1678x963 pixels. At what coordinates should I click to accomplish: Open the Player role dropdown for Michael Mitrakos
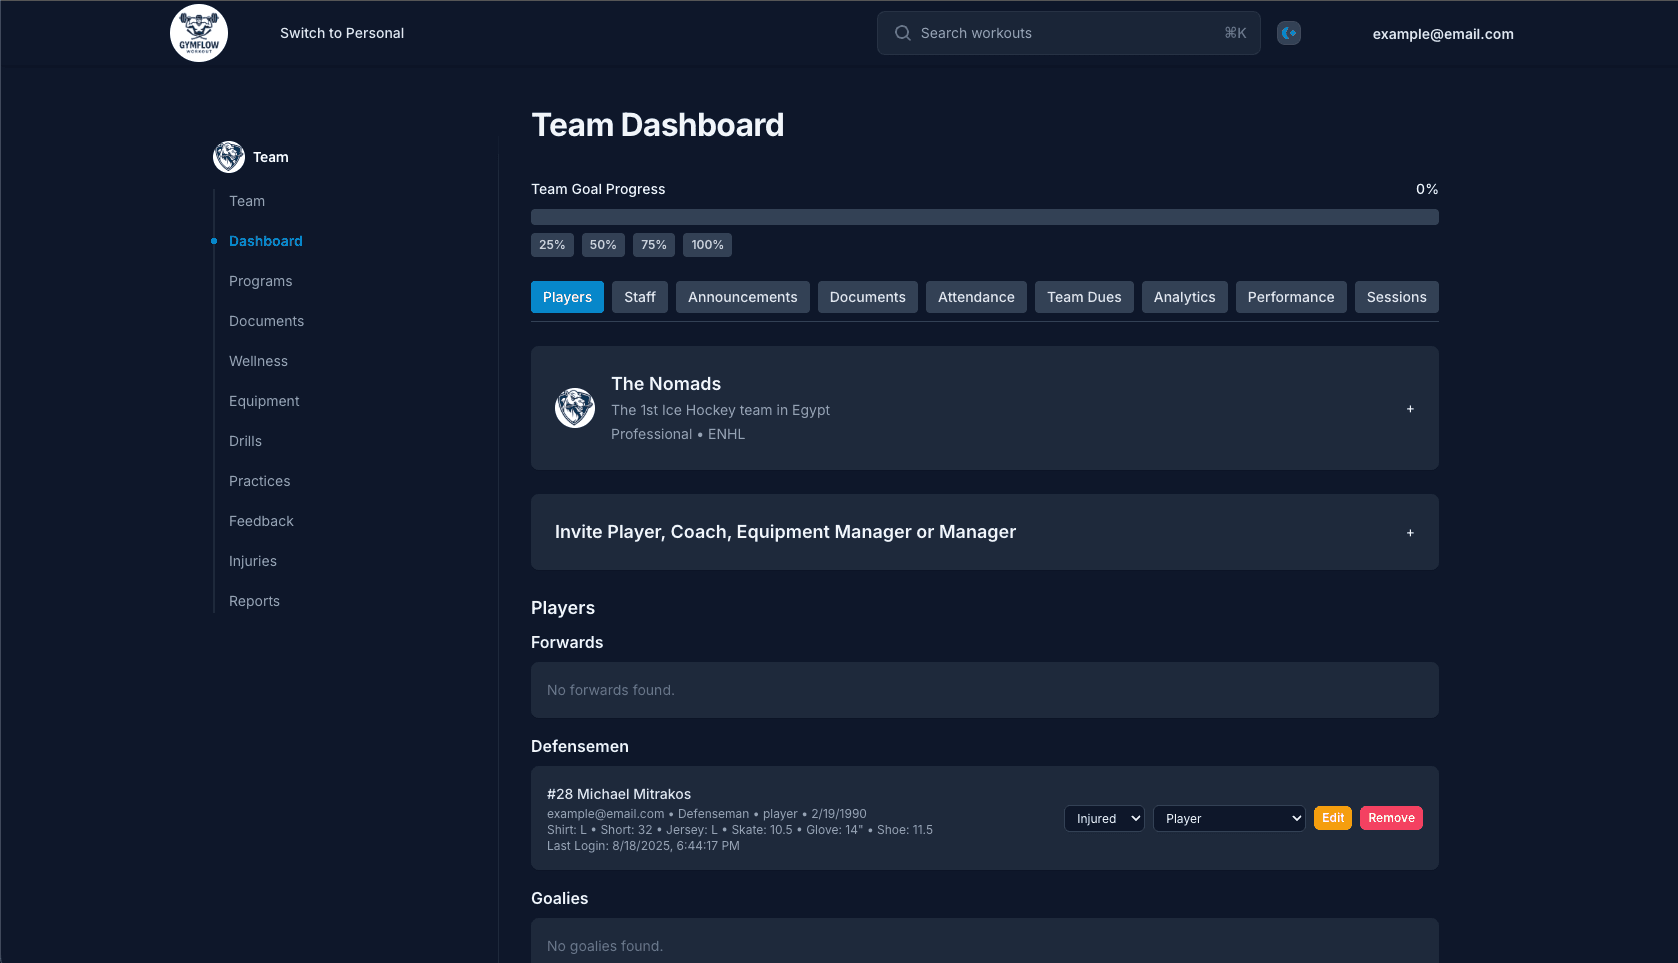click(1229, 818)
